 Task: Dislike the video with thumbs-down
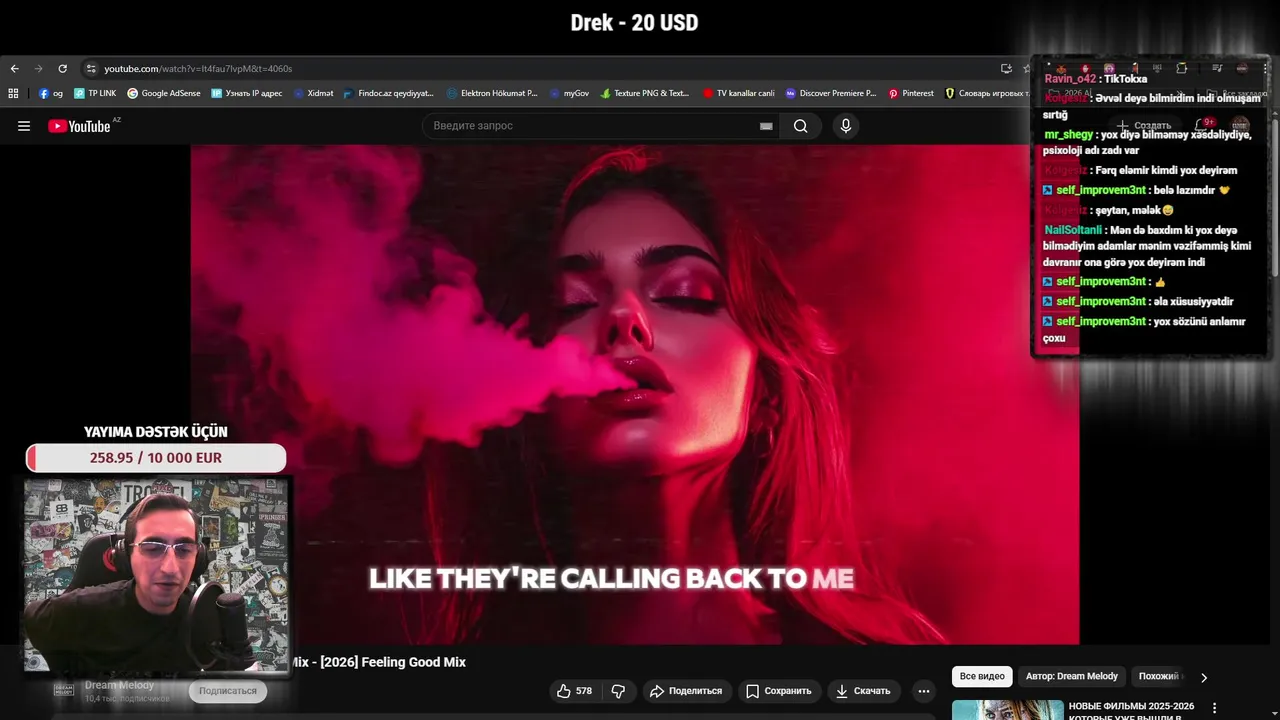coord(618,691)
